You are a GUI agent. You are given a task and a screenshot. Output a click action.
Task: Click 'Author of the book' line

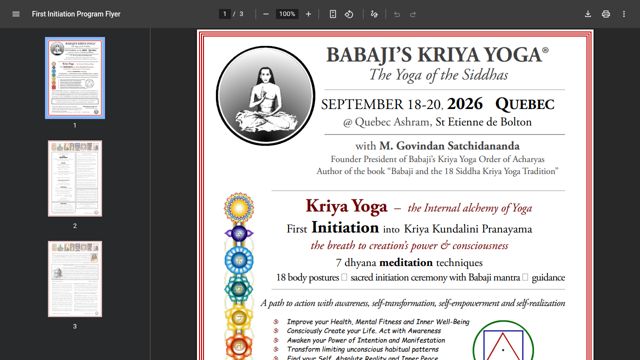pyautogui.click(x=437, y=171)
